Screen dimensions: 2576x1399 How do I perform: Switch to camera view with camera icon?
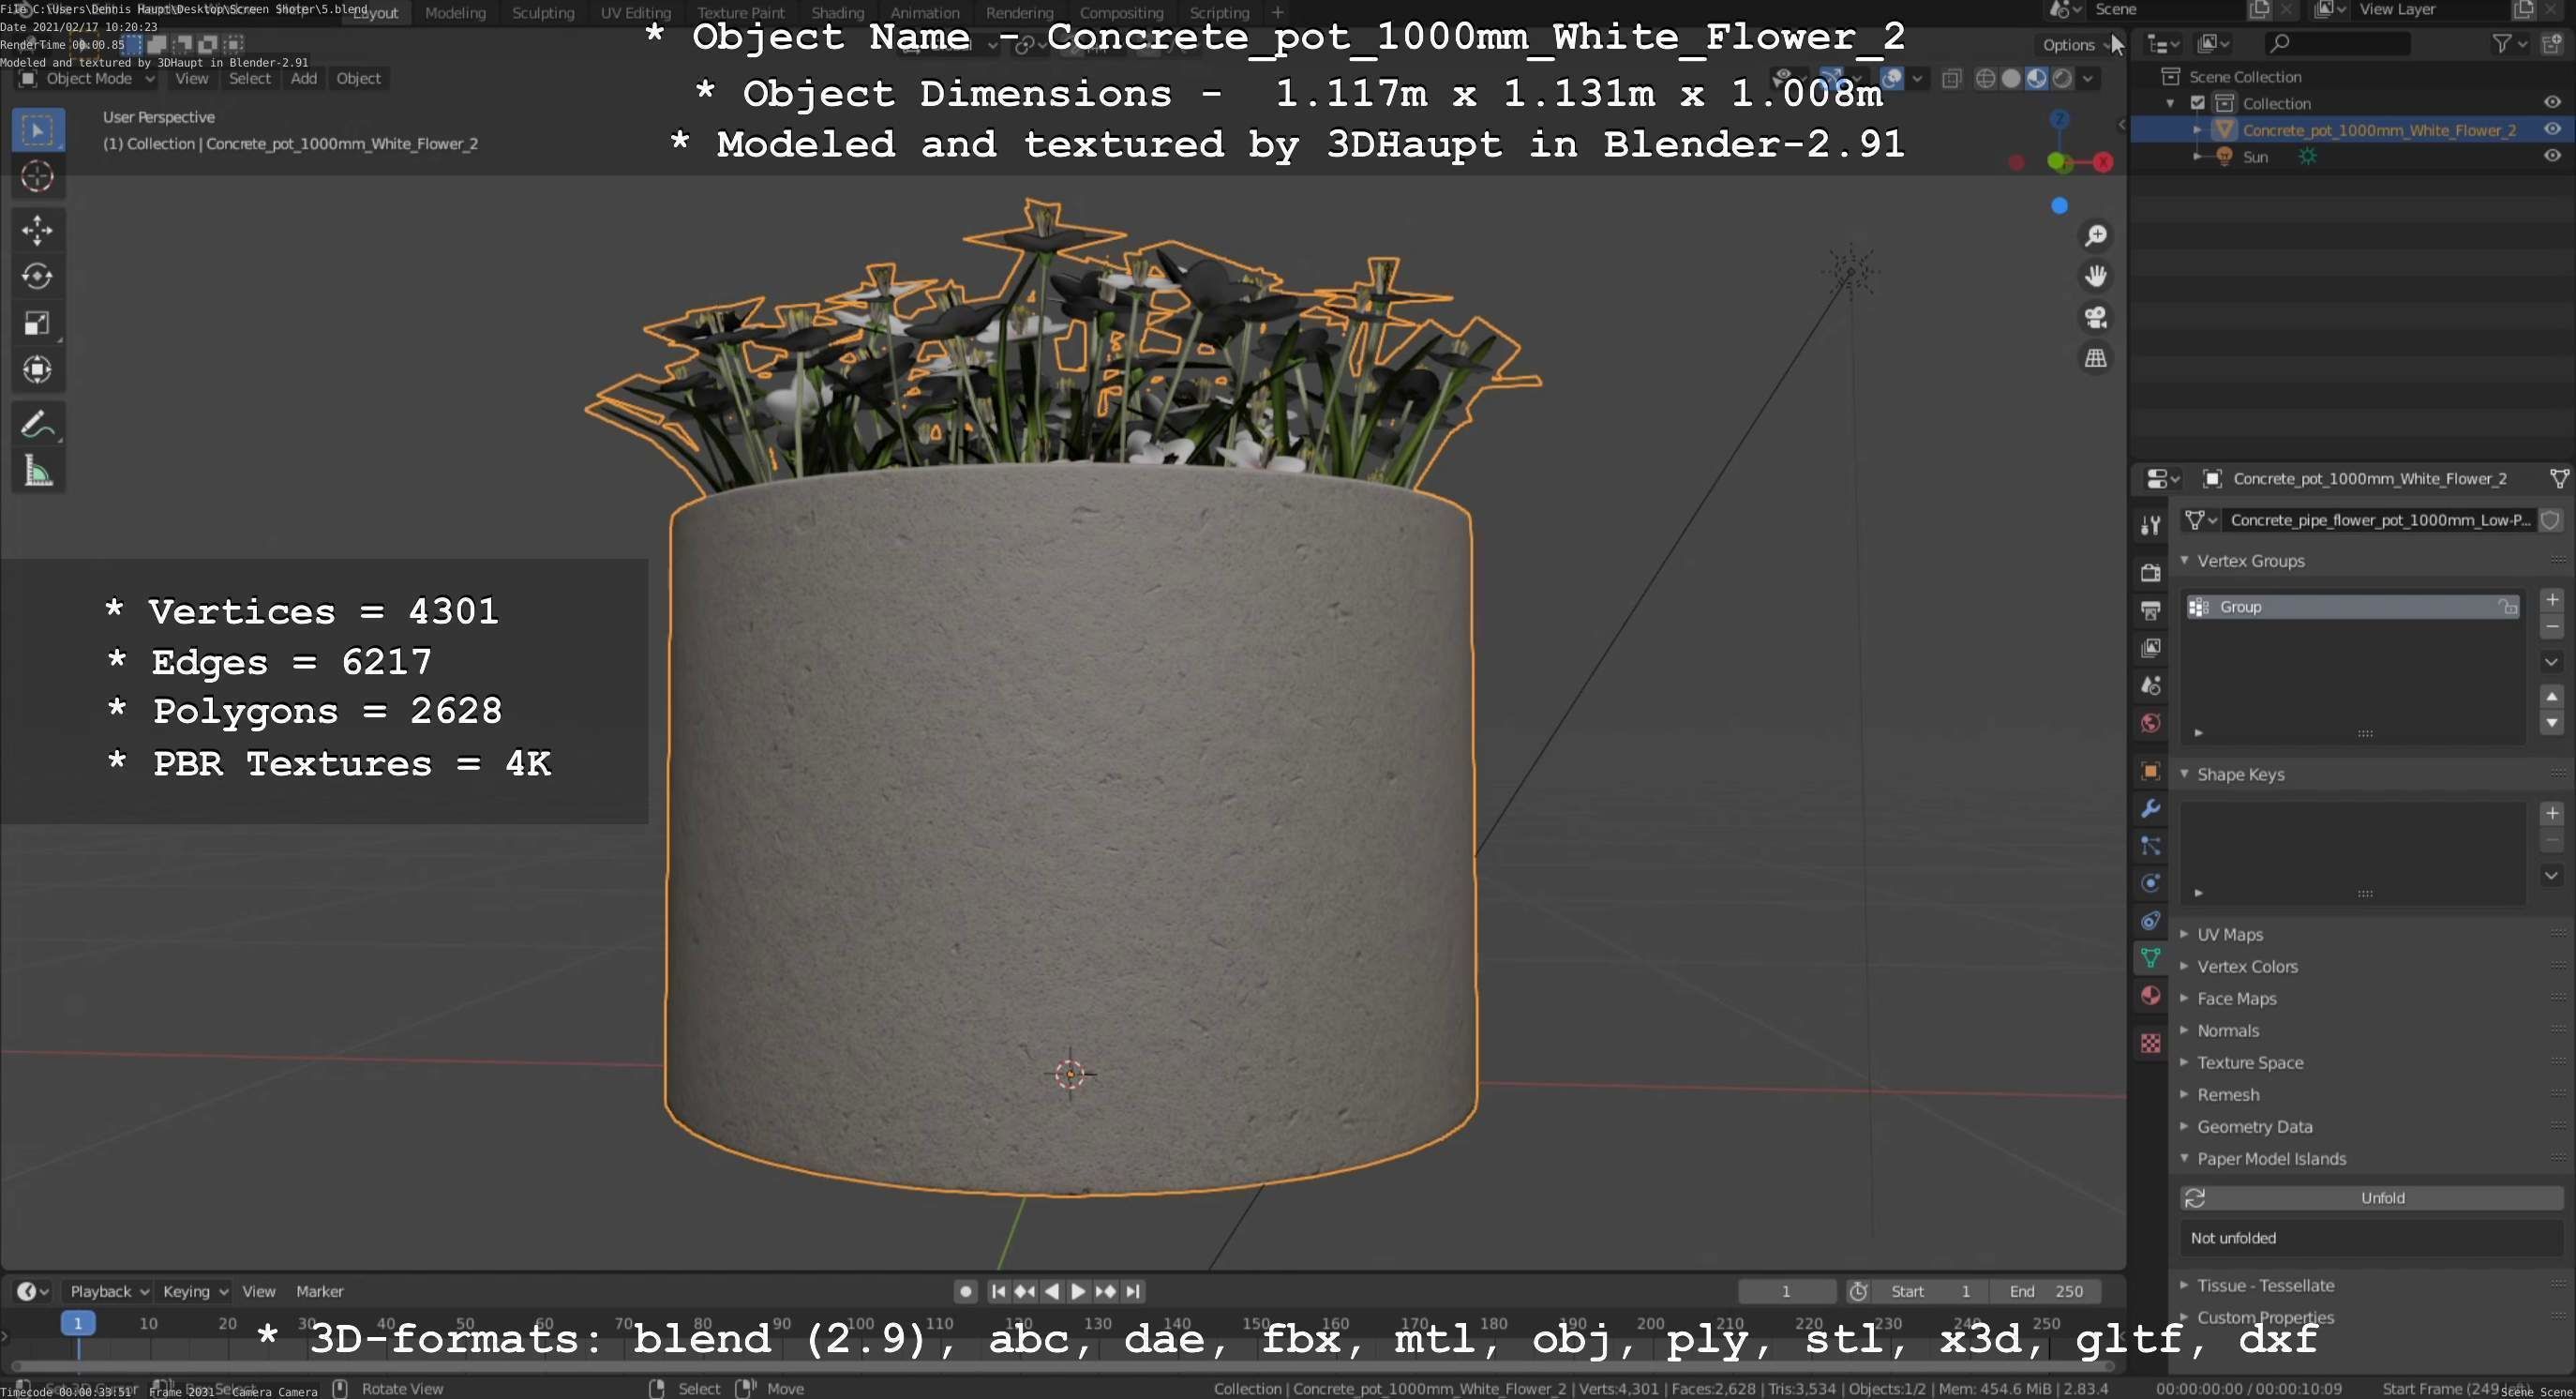[2095, 317]
